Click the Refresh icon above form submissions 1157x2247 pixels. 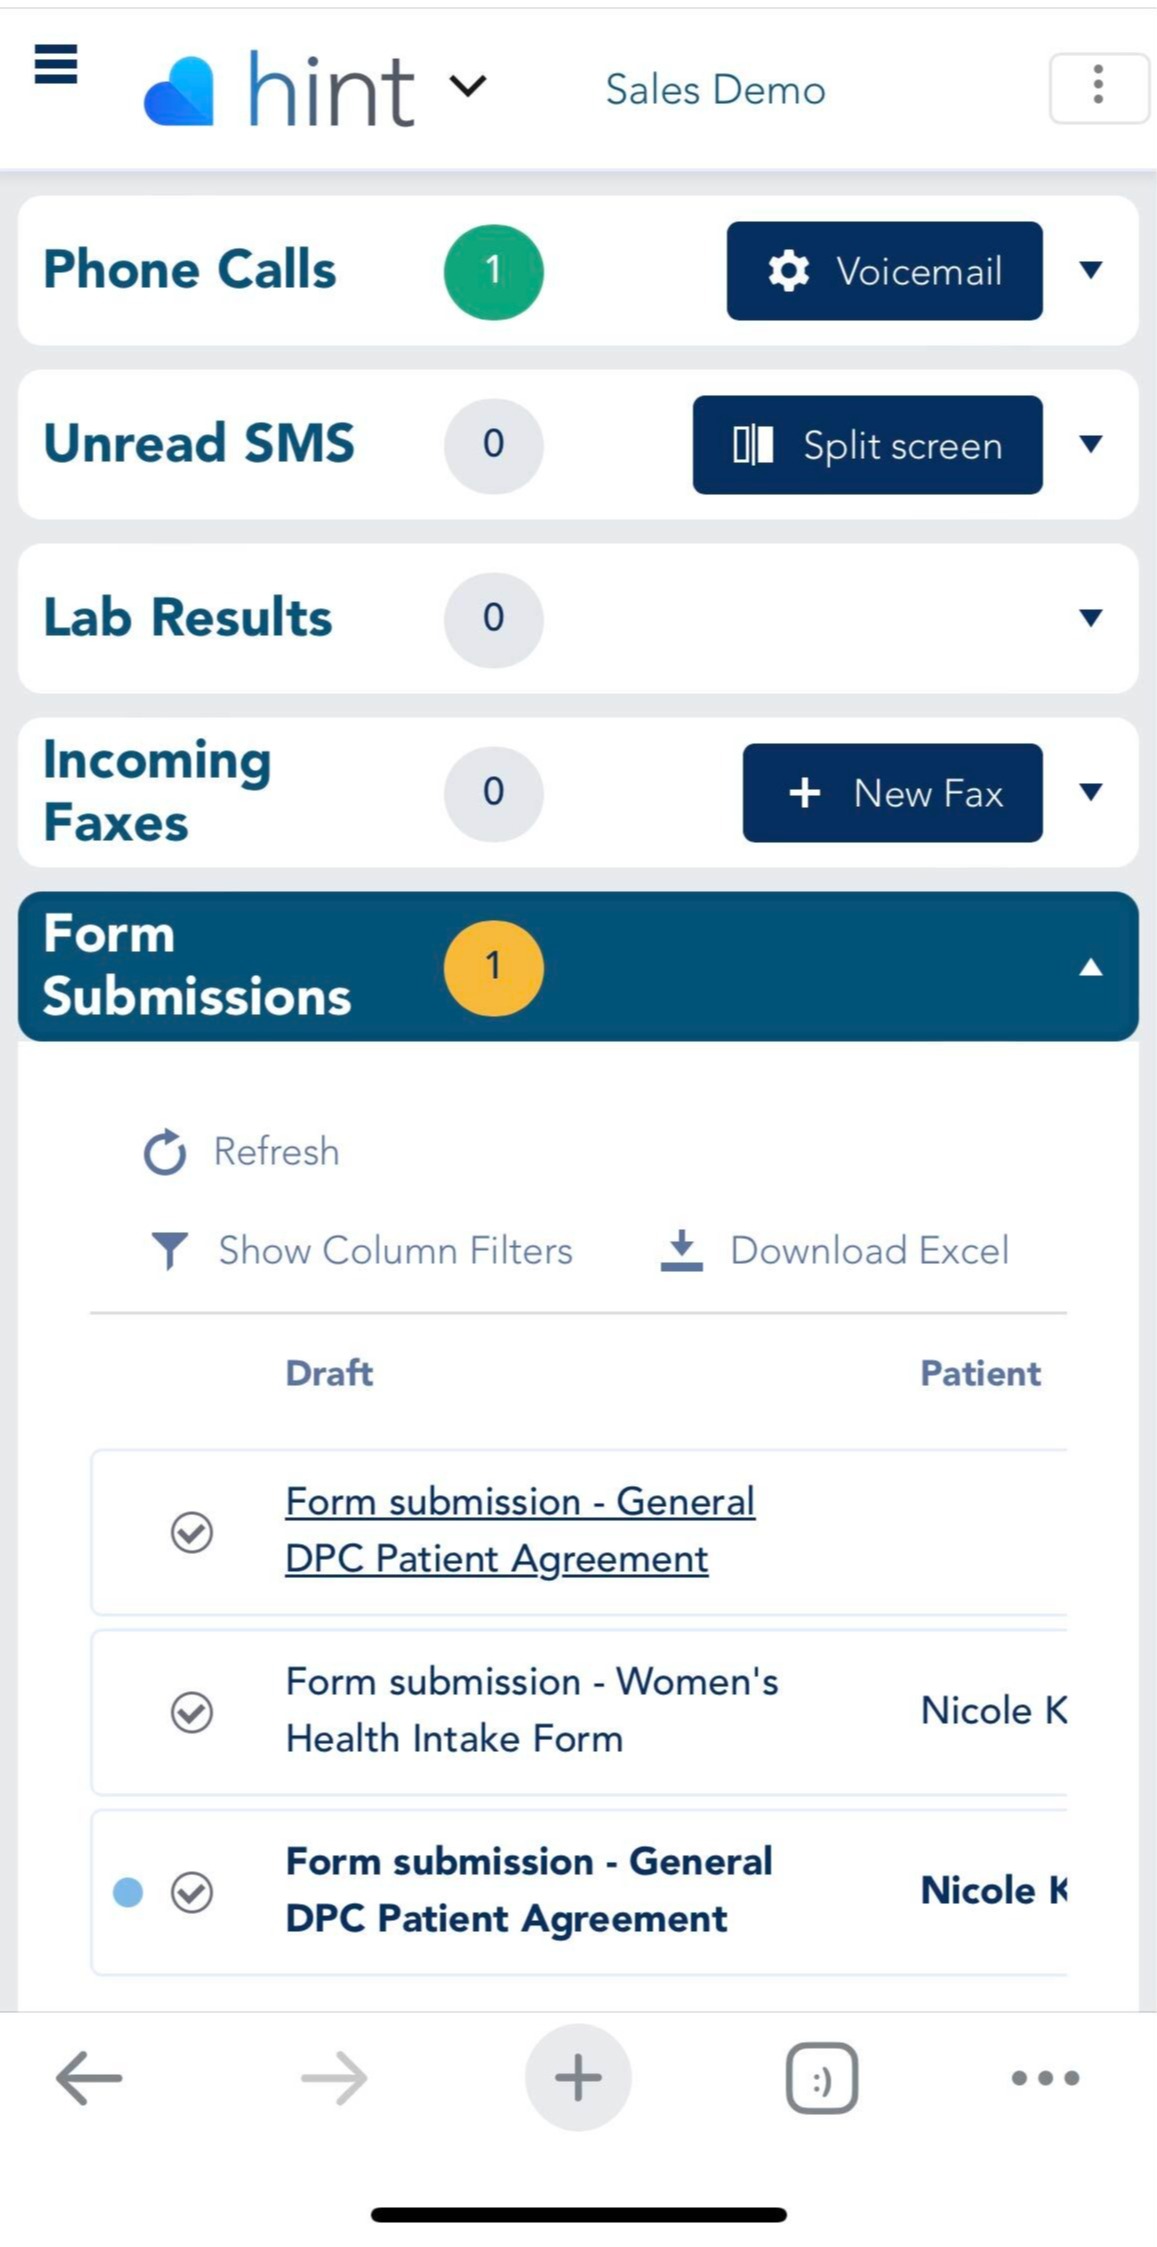pos(163,1151)
